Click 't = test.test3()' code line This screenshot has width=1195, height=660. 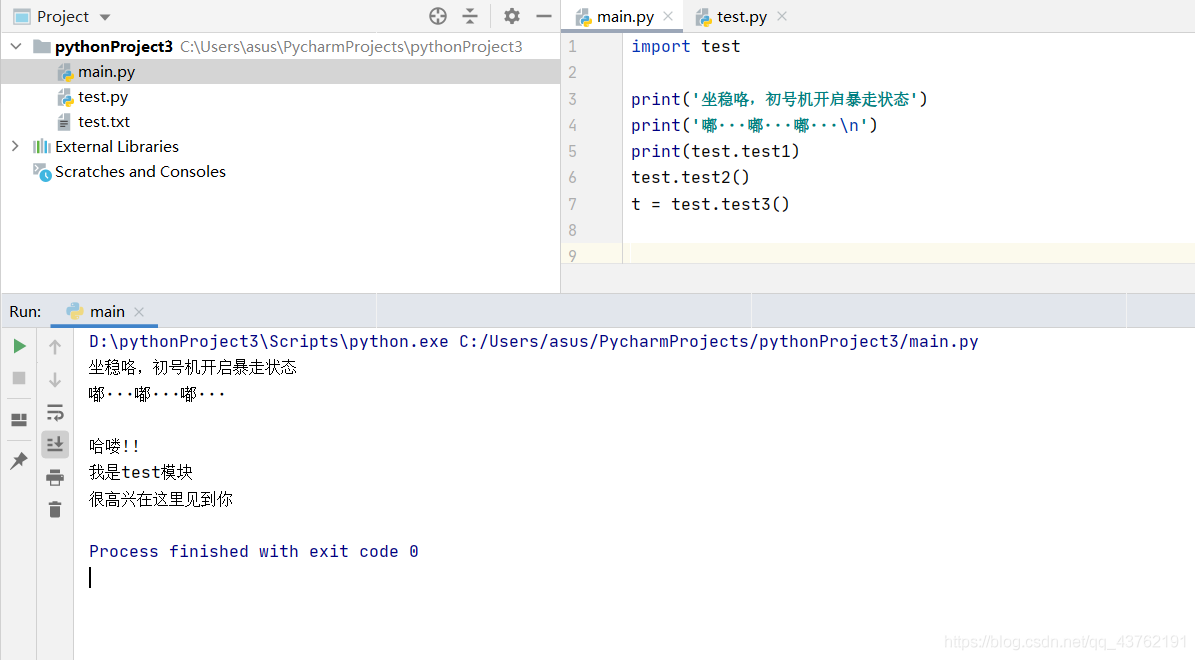710,204
